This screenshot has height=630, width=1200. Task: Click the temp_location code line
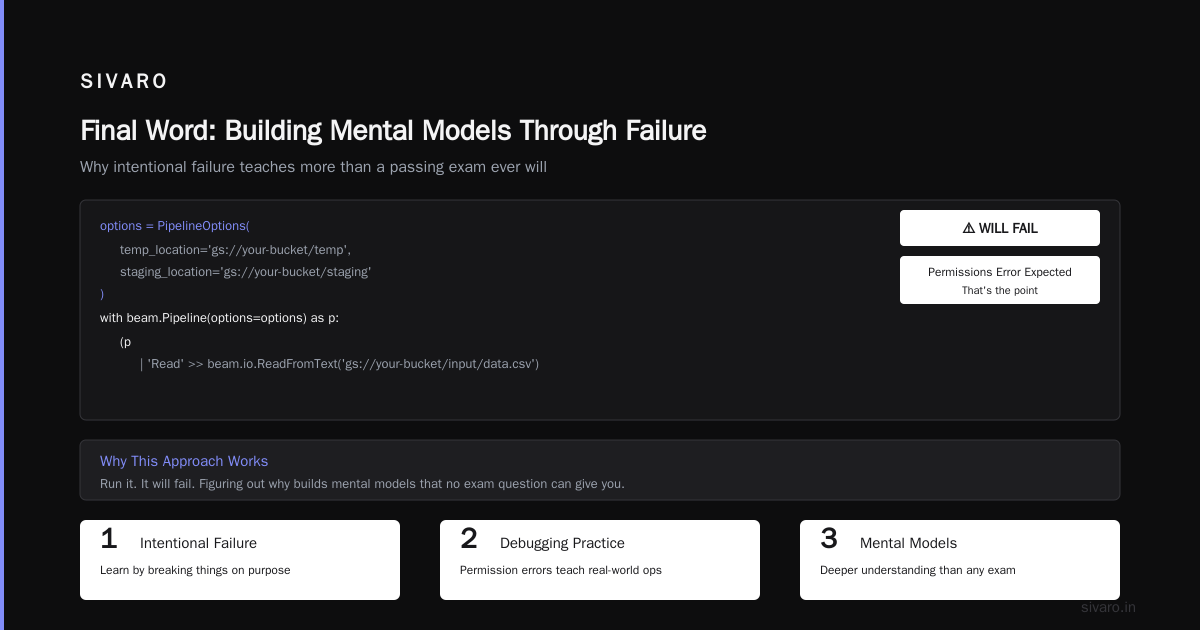coord(235,249)
